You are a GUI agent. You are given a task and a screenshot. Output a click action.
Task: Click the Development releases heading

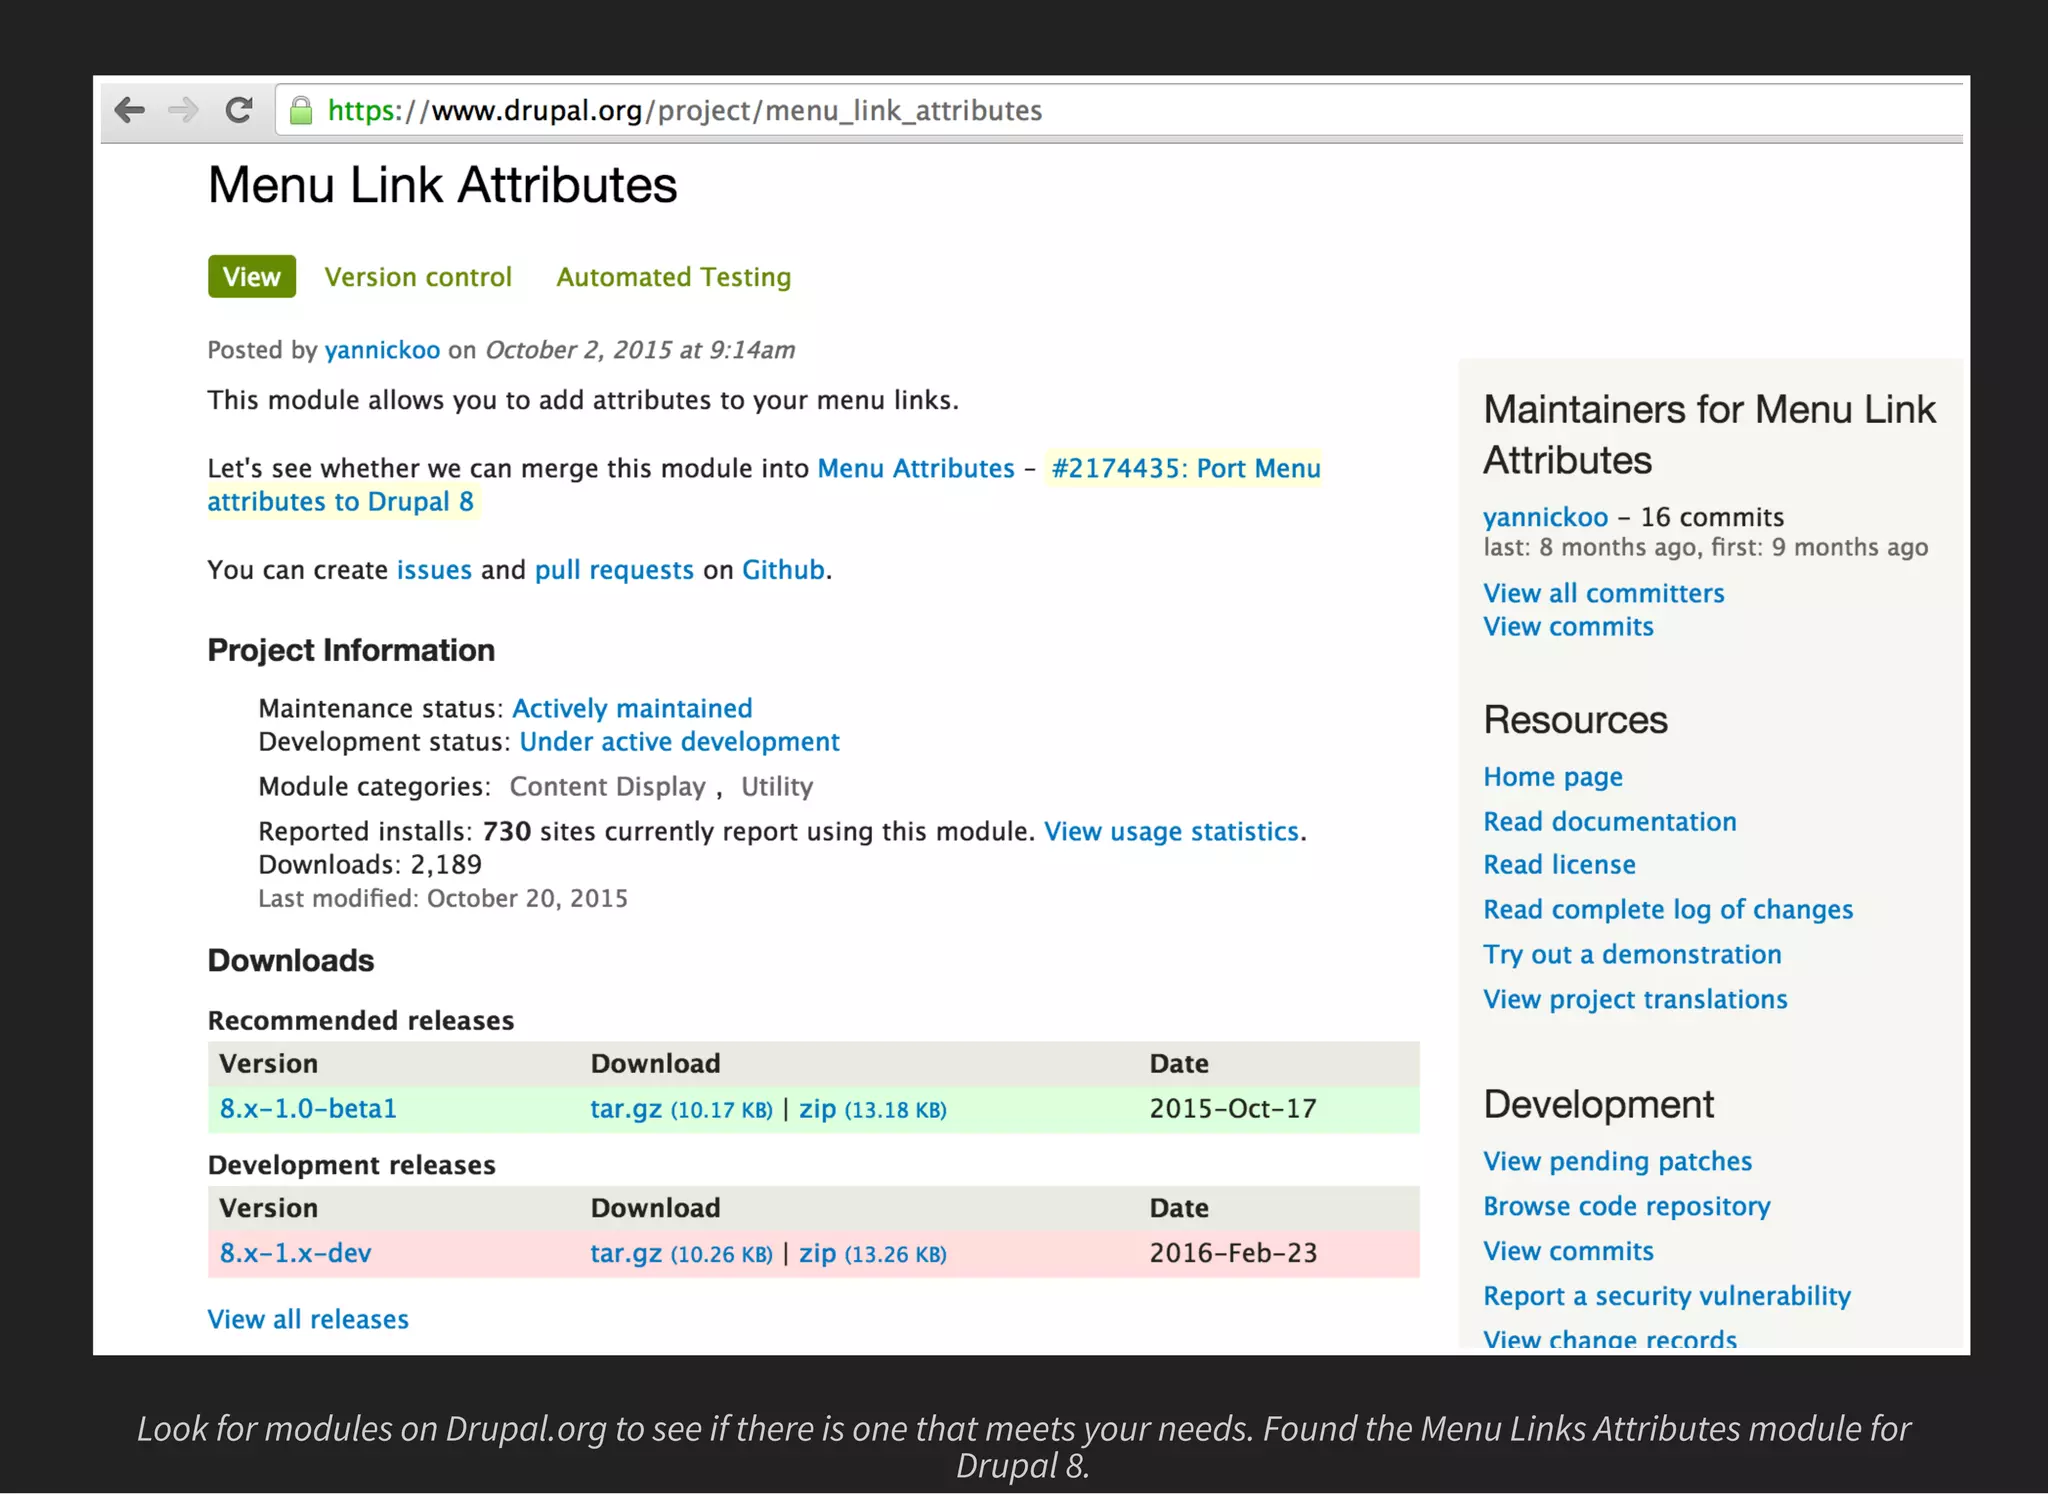point(351,1166)
